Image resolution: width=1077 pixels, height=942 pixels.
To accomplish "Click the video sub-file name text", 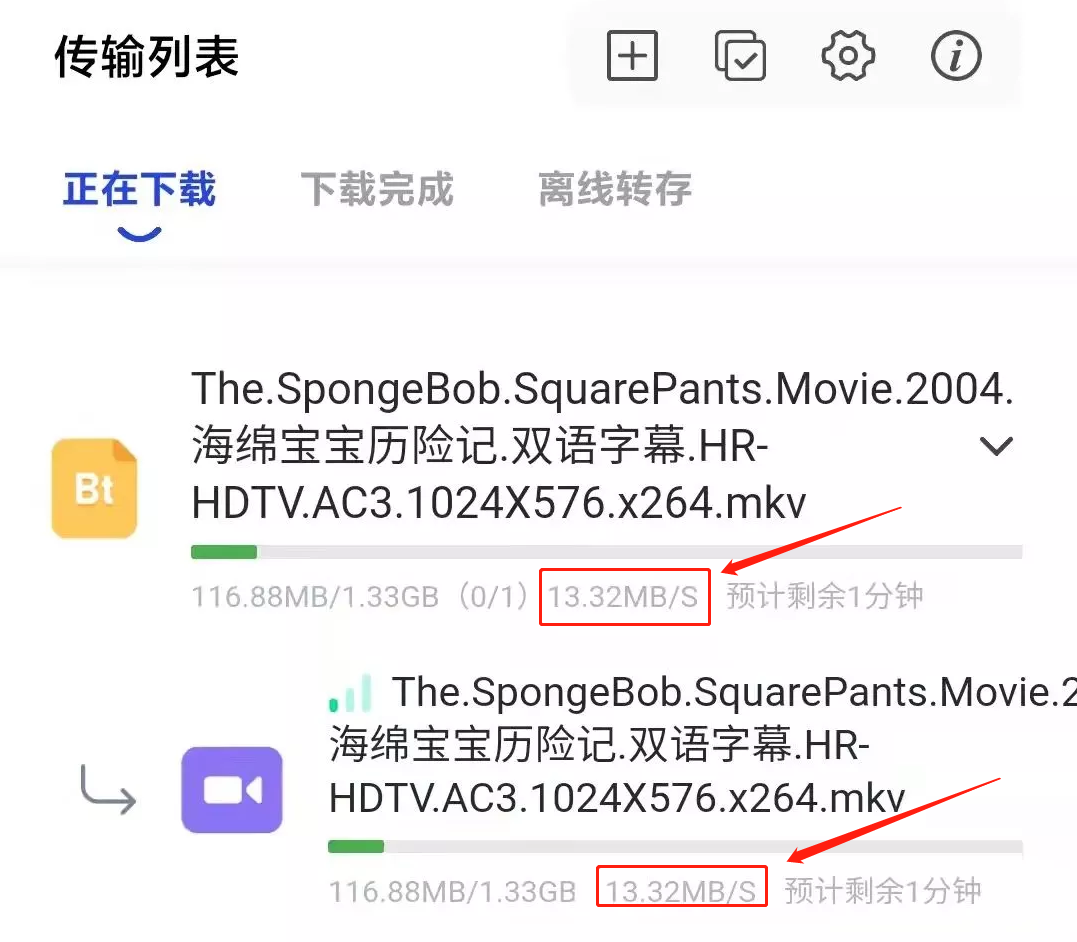I will tap(703, 745).
